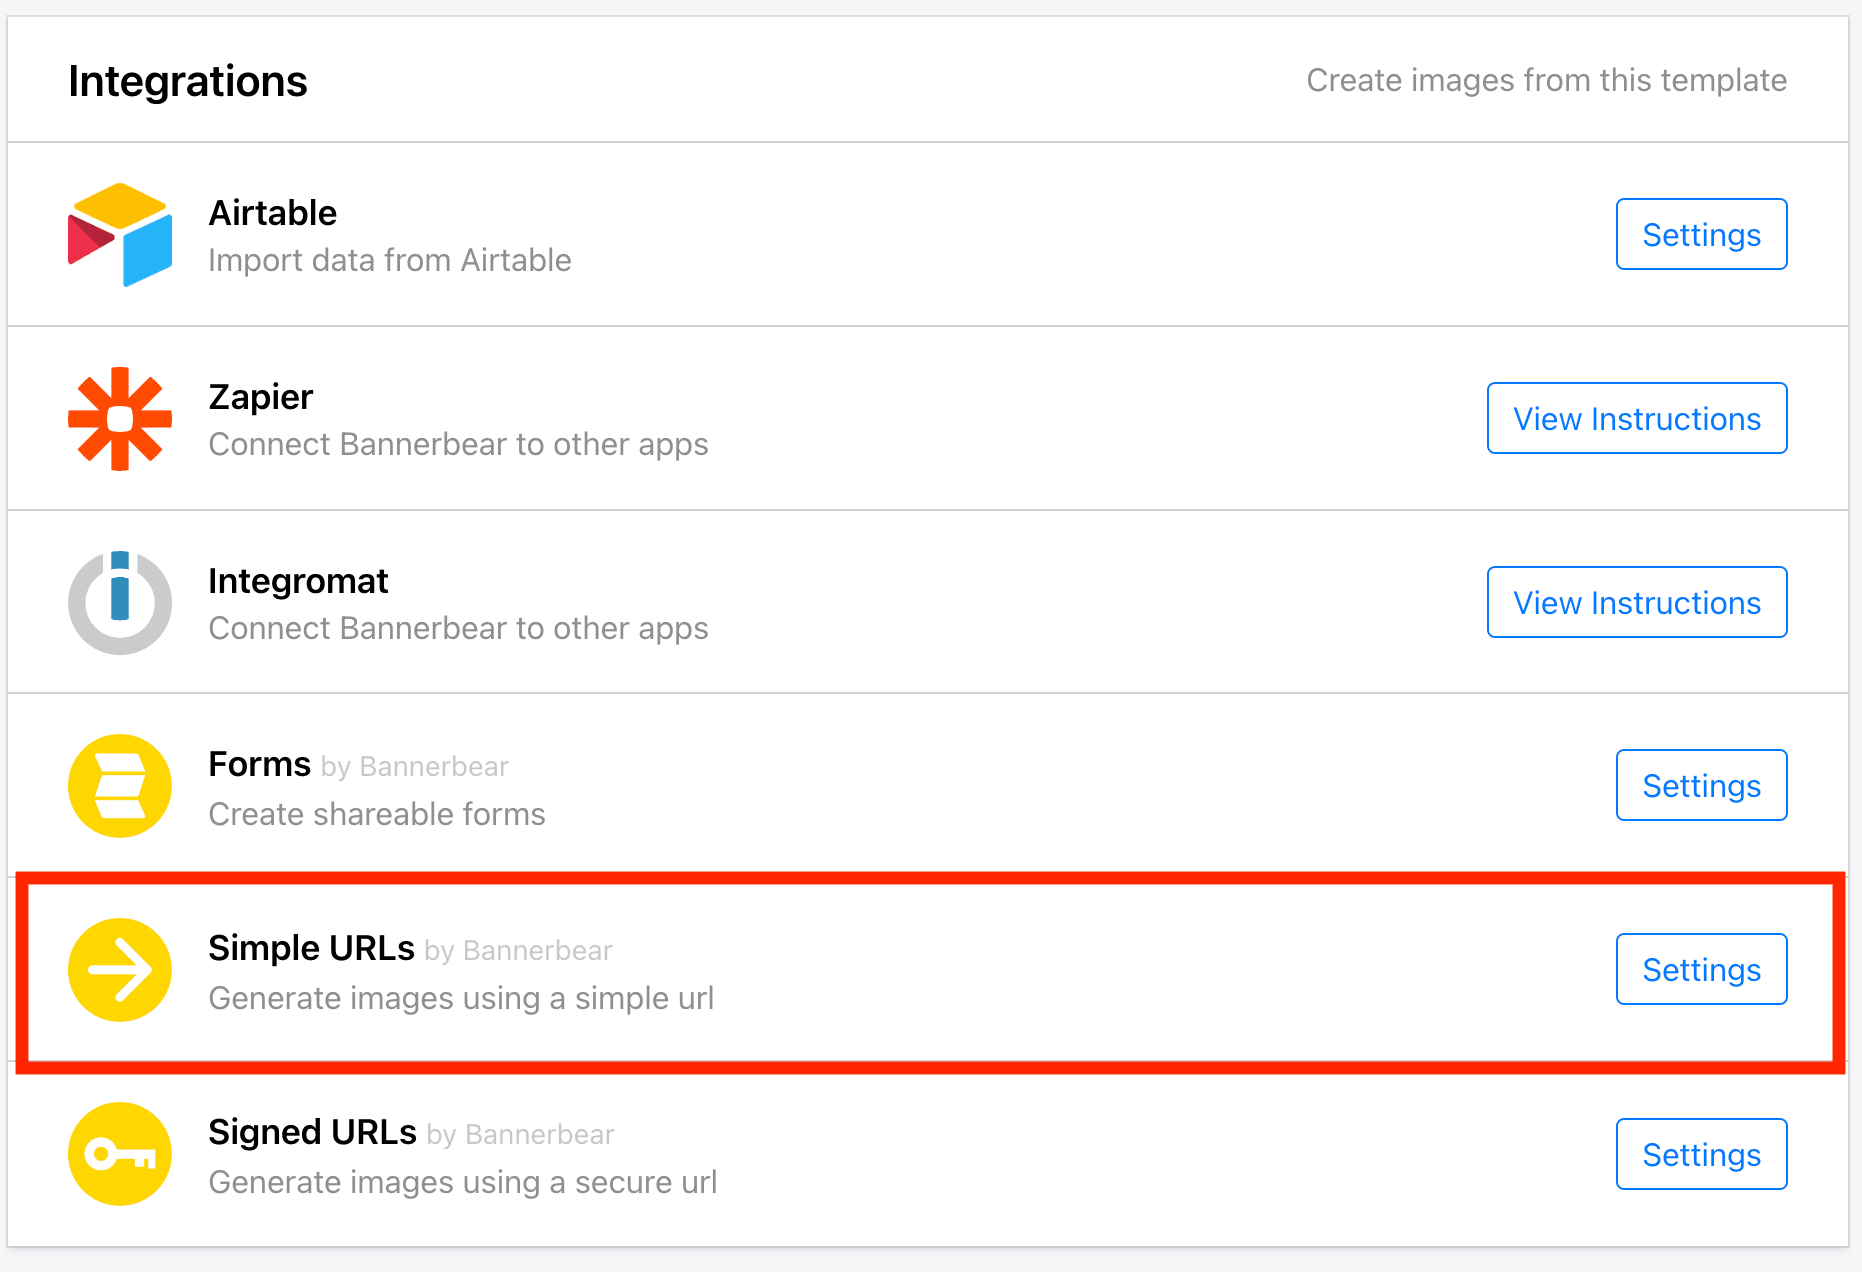Click View Instructions next to Zapier
This screenshot has height=1272, width=1862.
coord(1636,418)
